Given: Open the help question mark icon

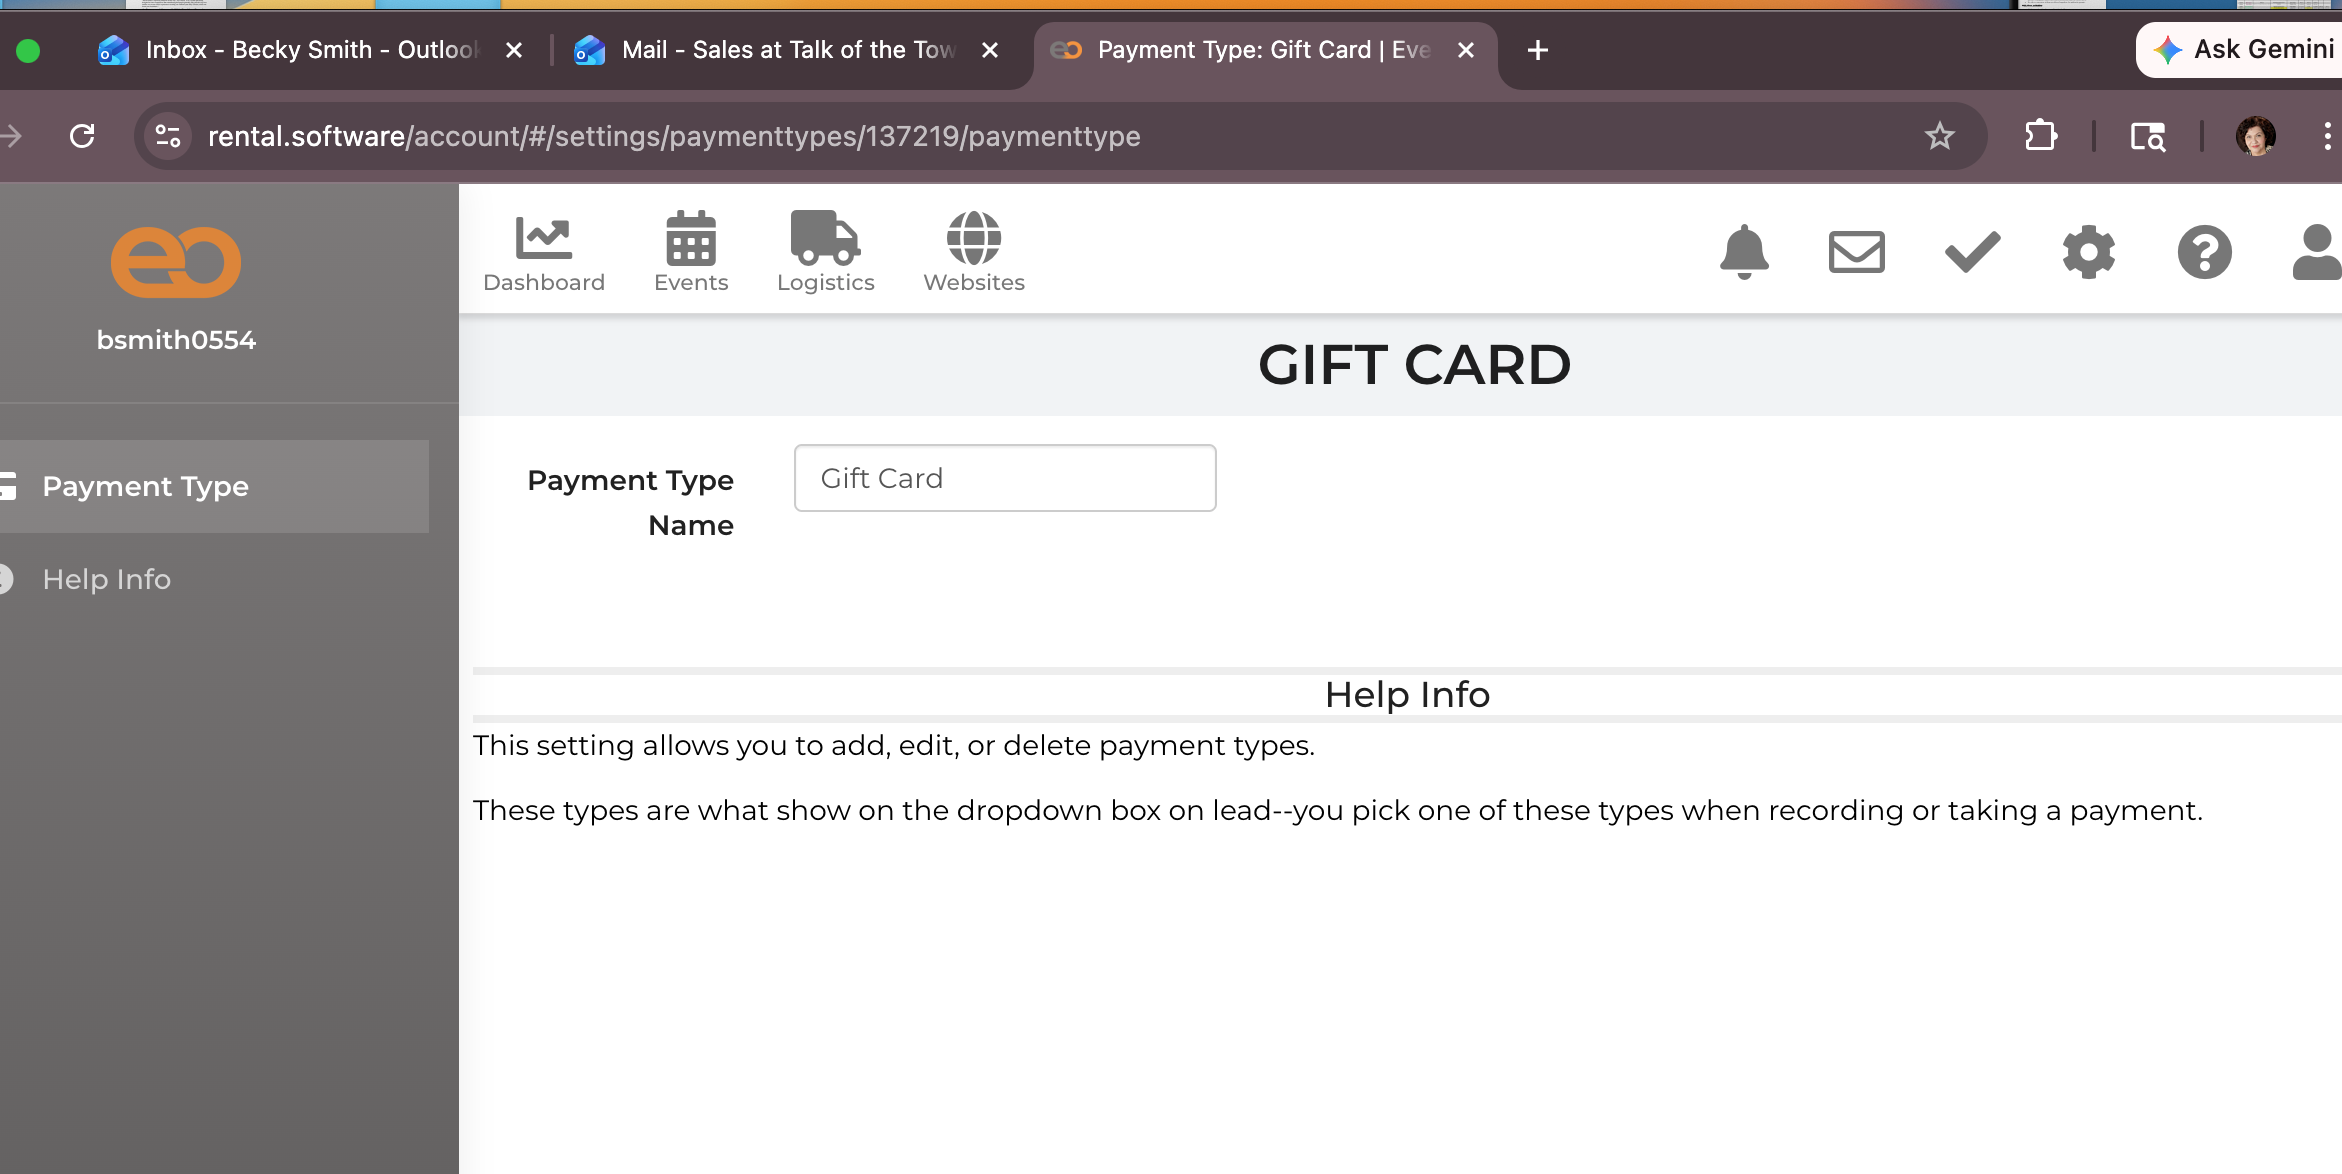Looking at the screenshot, I should coord(2204,251).
